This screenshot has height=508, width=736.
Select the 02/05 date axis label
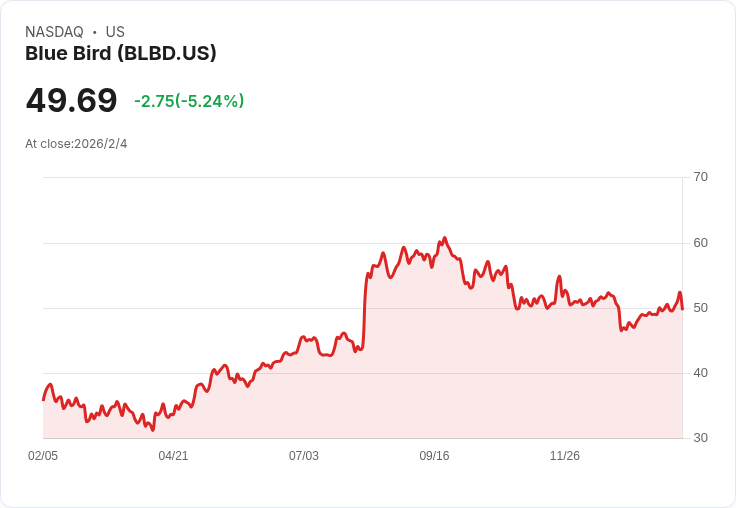point(43,455)
